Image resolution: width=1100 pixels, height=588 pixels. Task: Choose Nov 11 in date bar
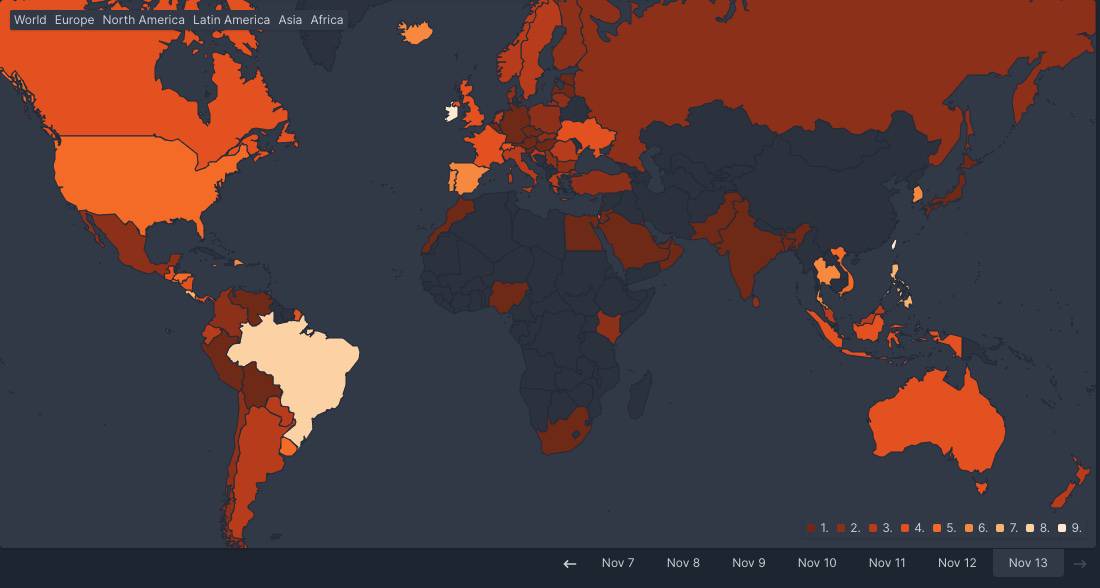click(886, 563)
